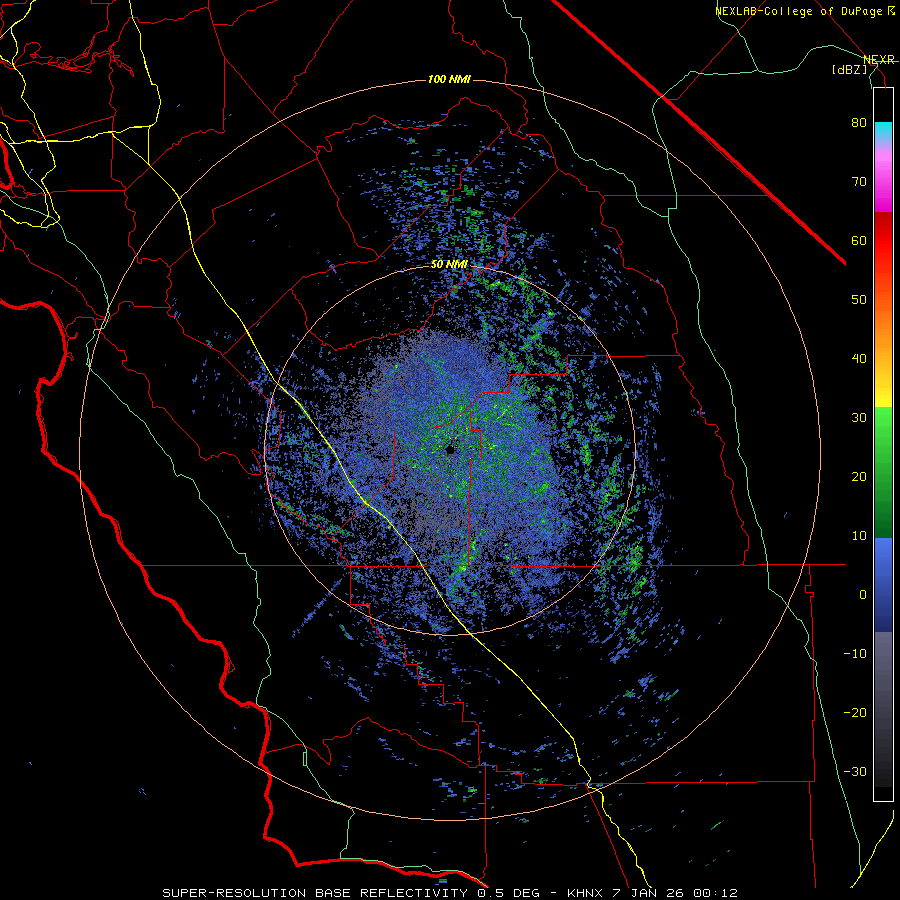
Task: Click the -30 value on the dBZ scale
Action: point(855,771)
